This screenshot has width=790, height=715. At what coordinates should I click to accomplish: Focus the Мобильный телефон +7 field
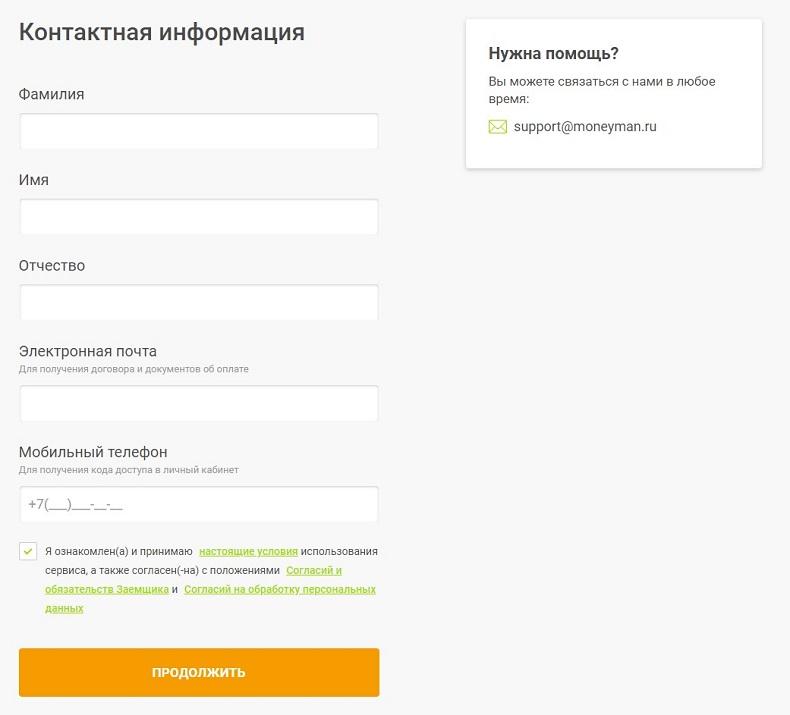pos(199,504)
